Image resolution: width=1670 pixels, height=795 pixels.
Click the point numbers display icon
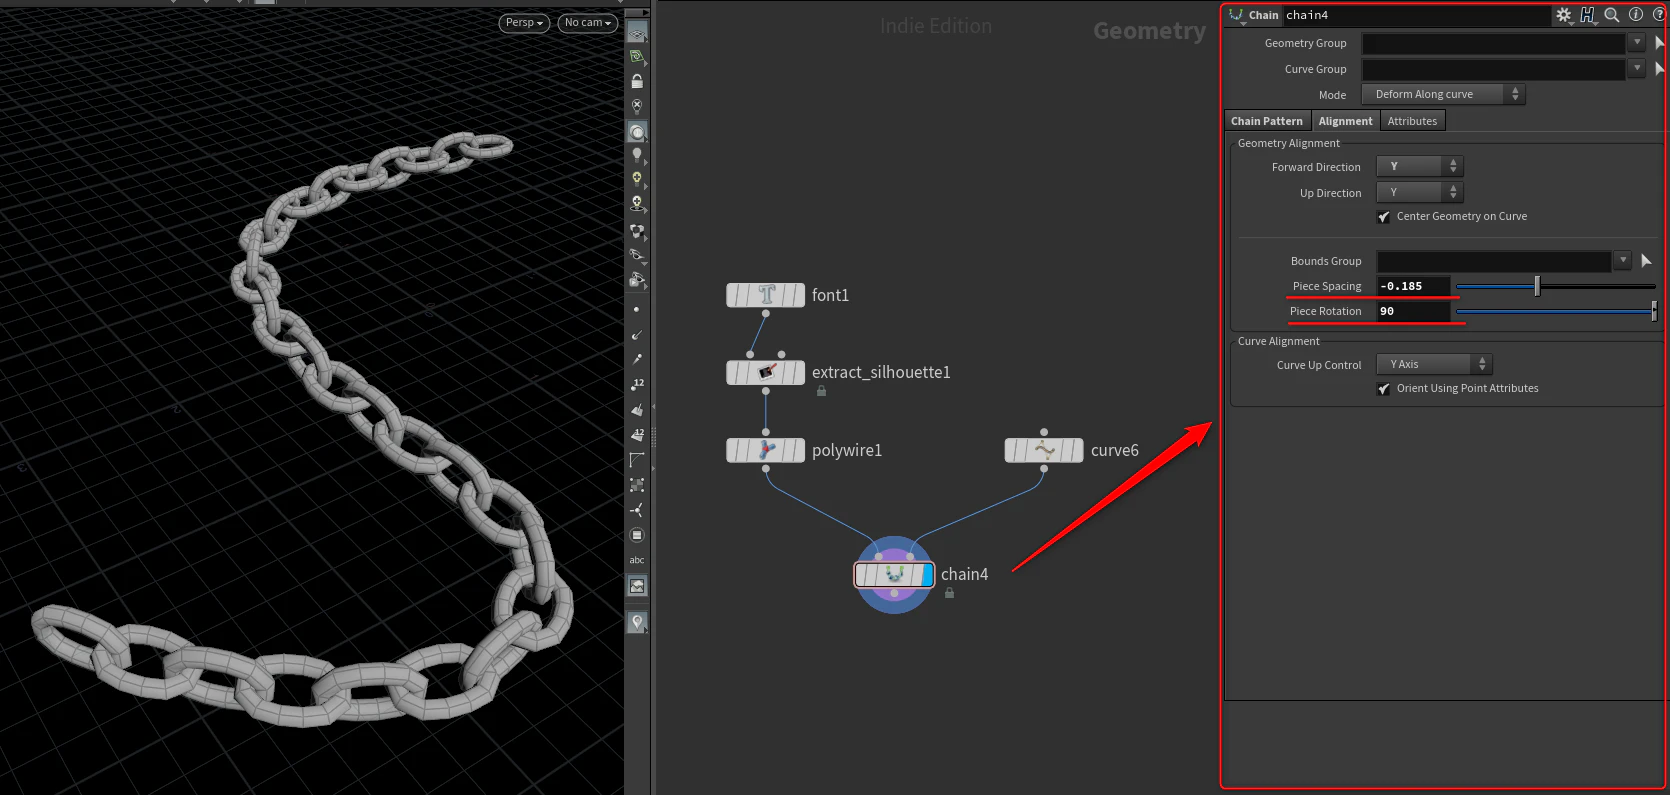click(637, 384)
